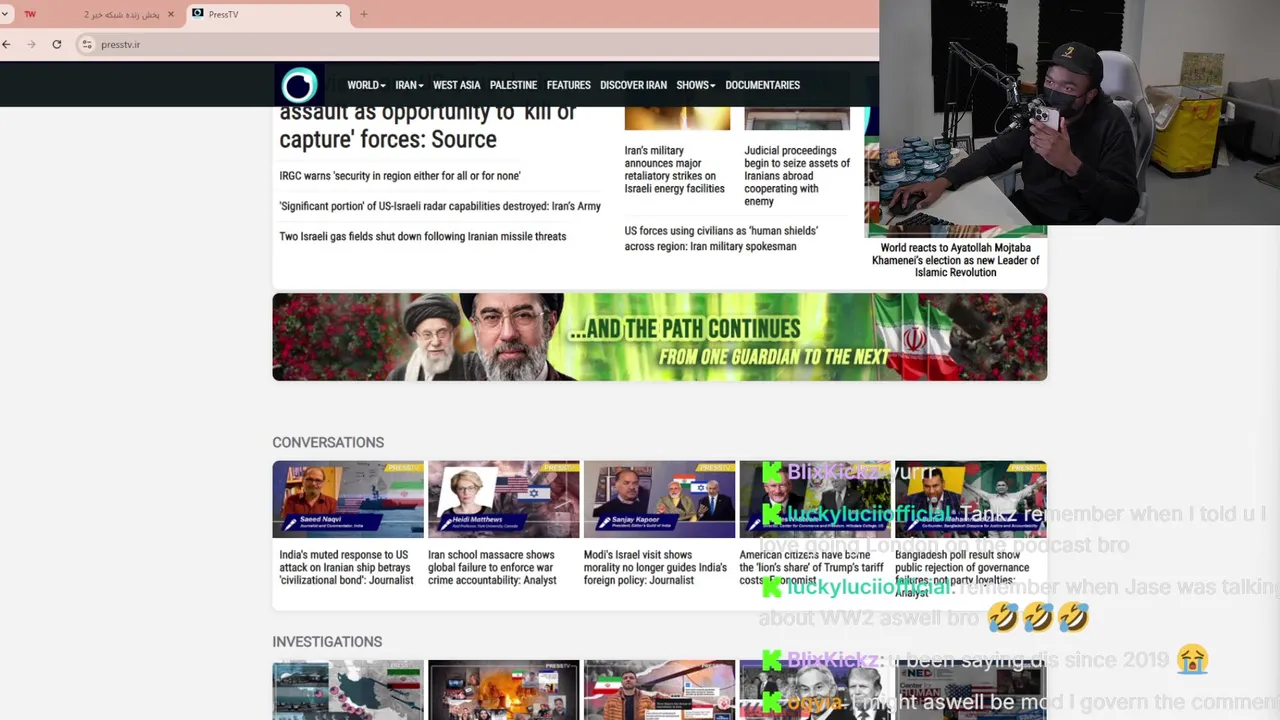This screenshot has height=720, width=1280.
Task: Open the WEST ASIA section
Action: coord(457,85)
